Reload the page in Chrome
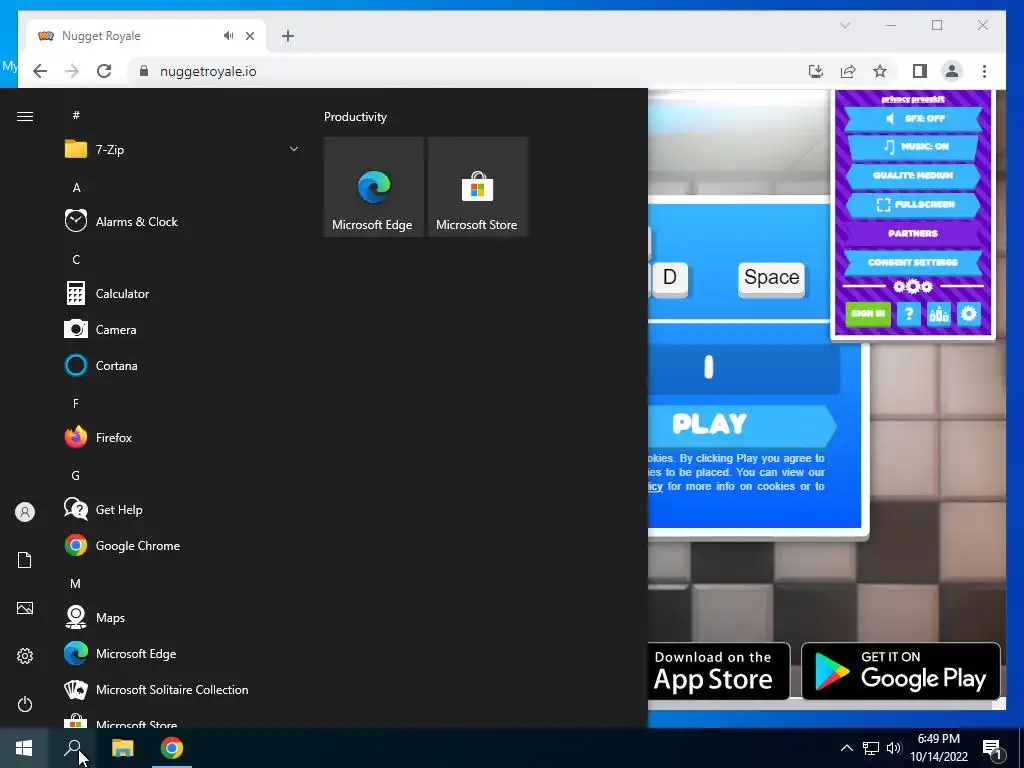1024x768 pixels. pos(104,71)
